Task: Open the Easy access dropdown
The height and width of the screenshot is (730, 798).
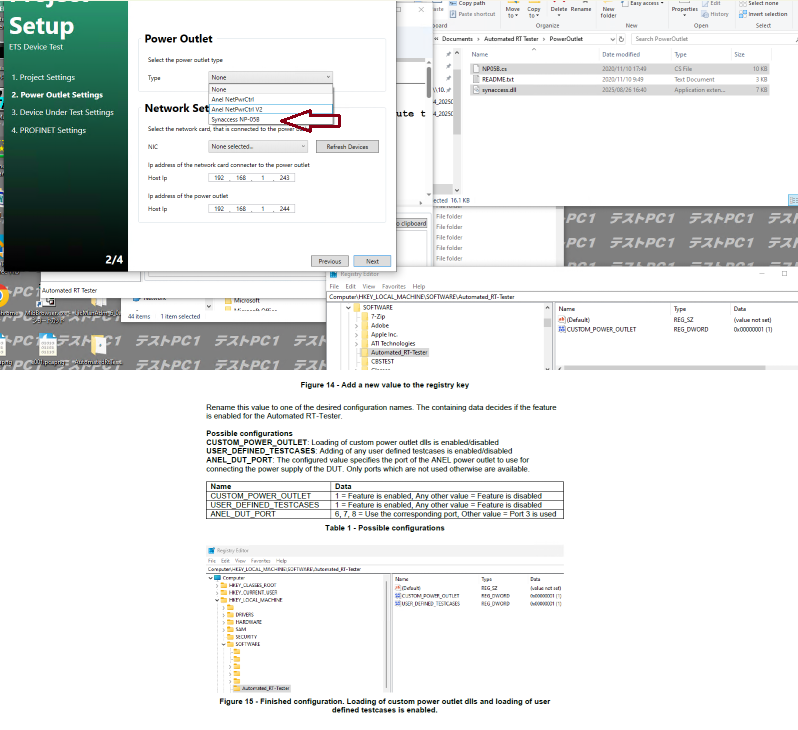Action: [646, 3]
